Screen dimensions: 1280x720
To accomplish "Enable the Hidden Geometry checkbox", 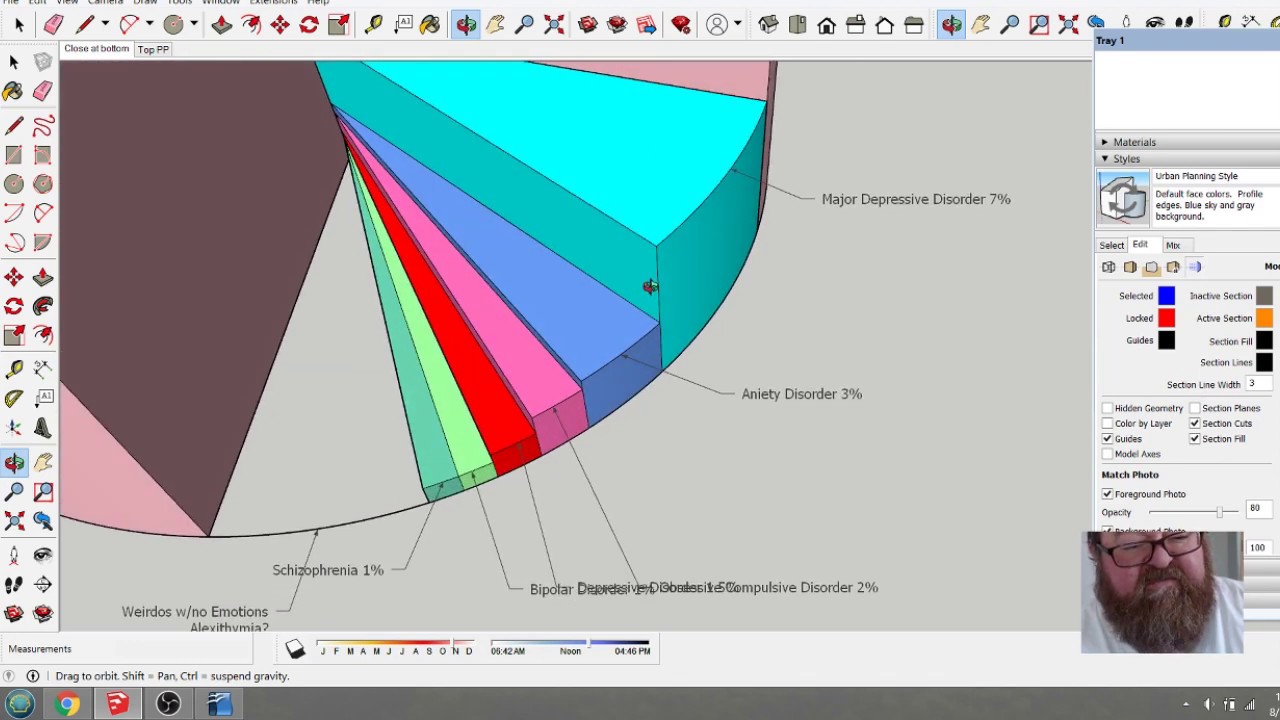I will pos(1107,408).
